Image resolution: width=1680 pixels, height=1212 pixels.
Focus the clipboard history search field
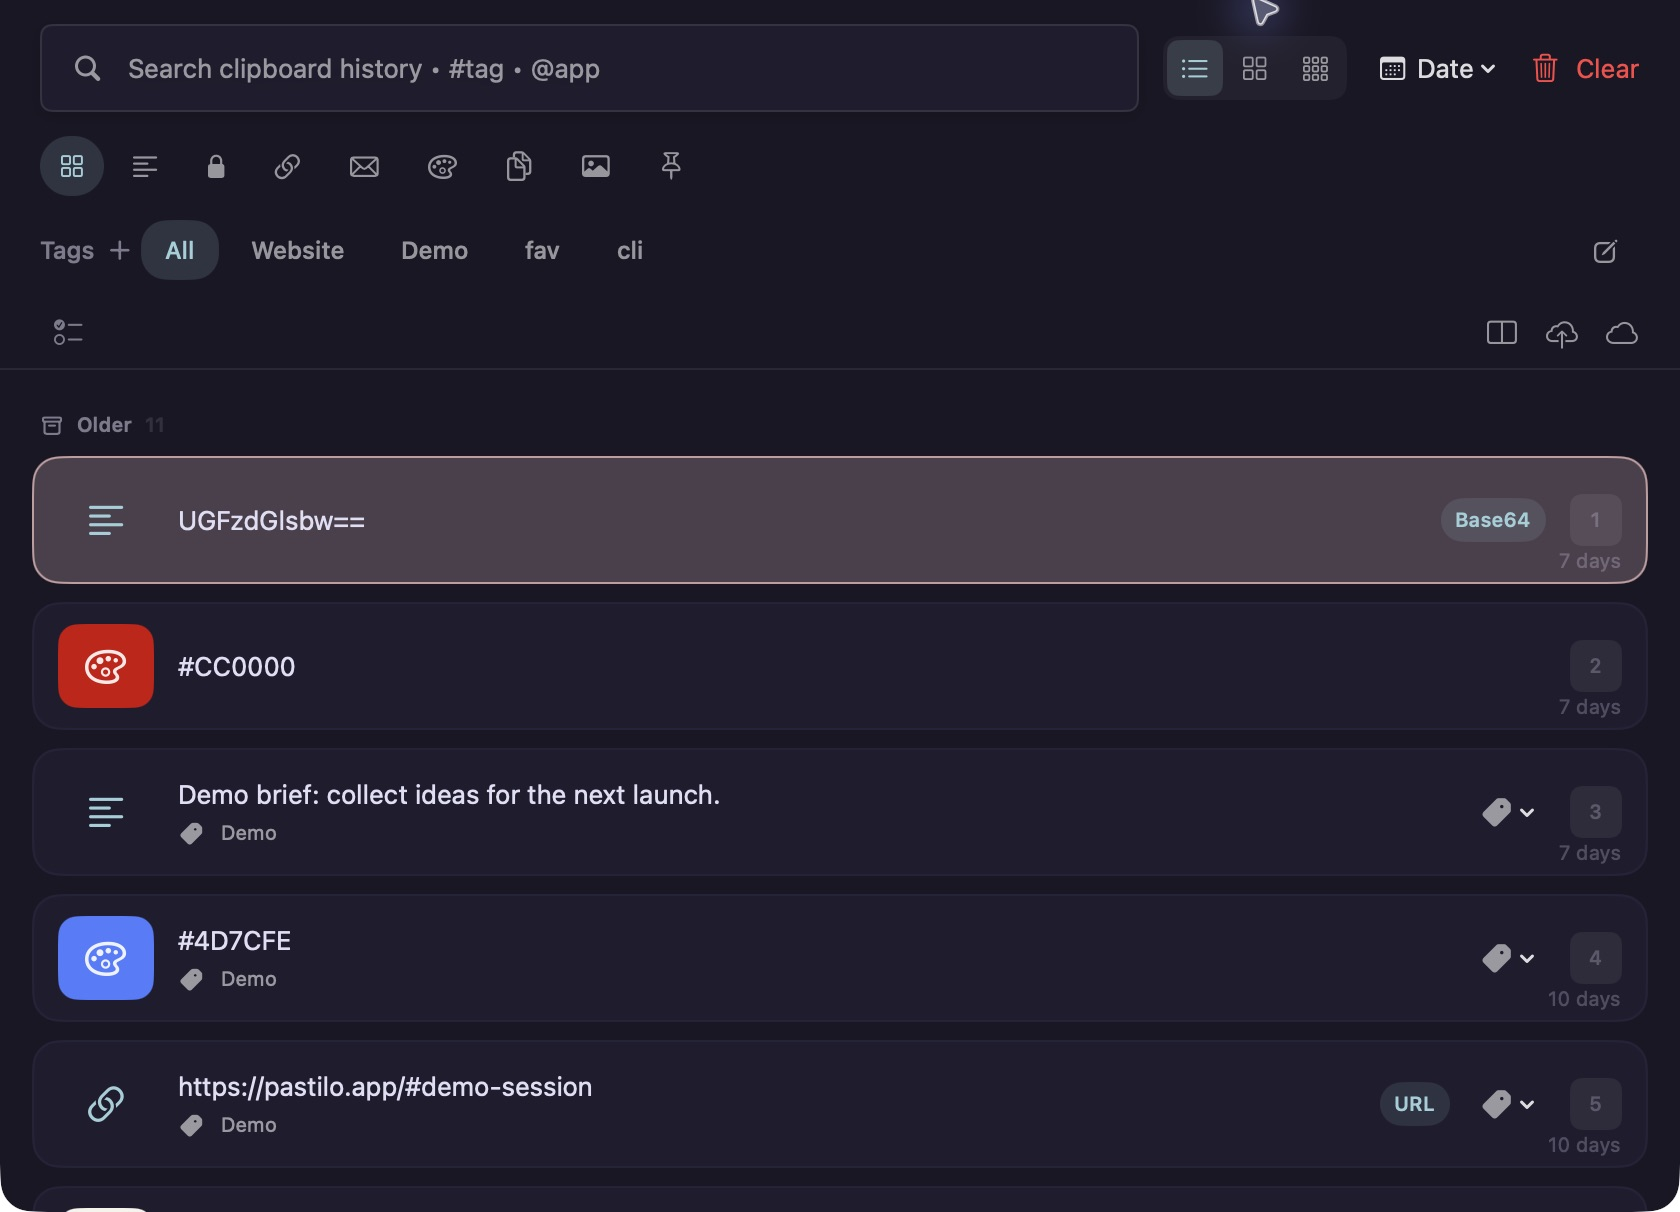(x=589, y=68)
